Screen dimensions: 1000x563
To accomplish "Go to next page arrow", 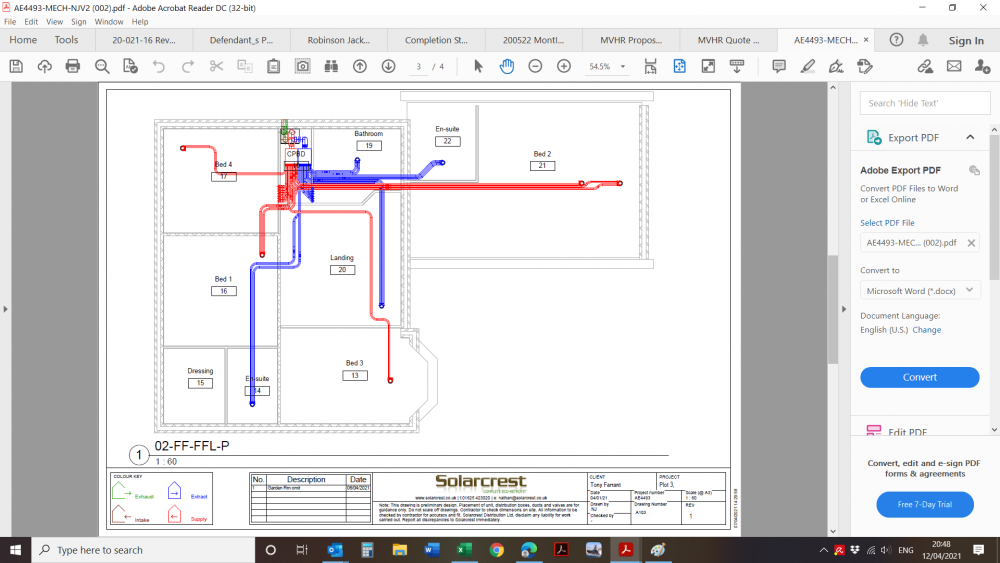I will [x=388, y=66].
